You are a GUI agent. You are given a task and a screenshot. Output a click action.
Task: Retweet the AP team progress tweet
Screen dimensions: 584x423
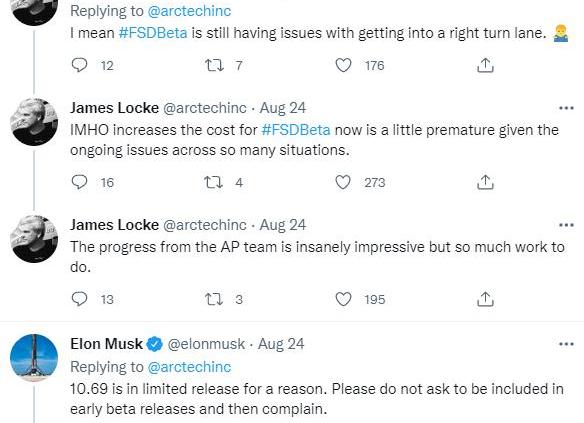click(214, 299)
